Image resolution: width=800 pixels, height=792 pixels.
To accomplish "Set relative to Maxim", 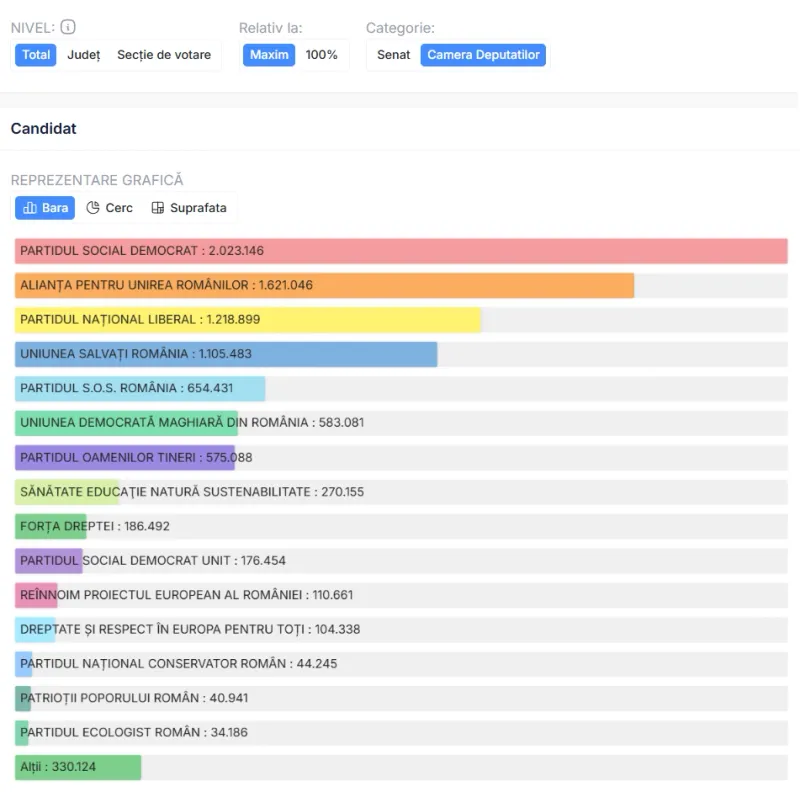I will click(269, 55).
